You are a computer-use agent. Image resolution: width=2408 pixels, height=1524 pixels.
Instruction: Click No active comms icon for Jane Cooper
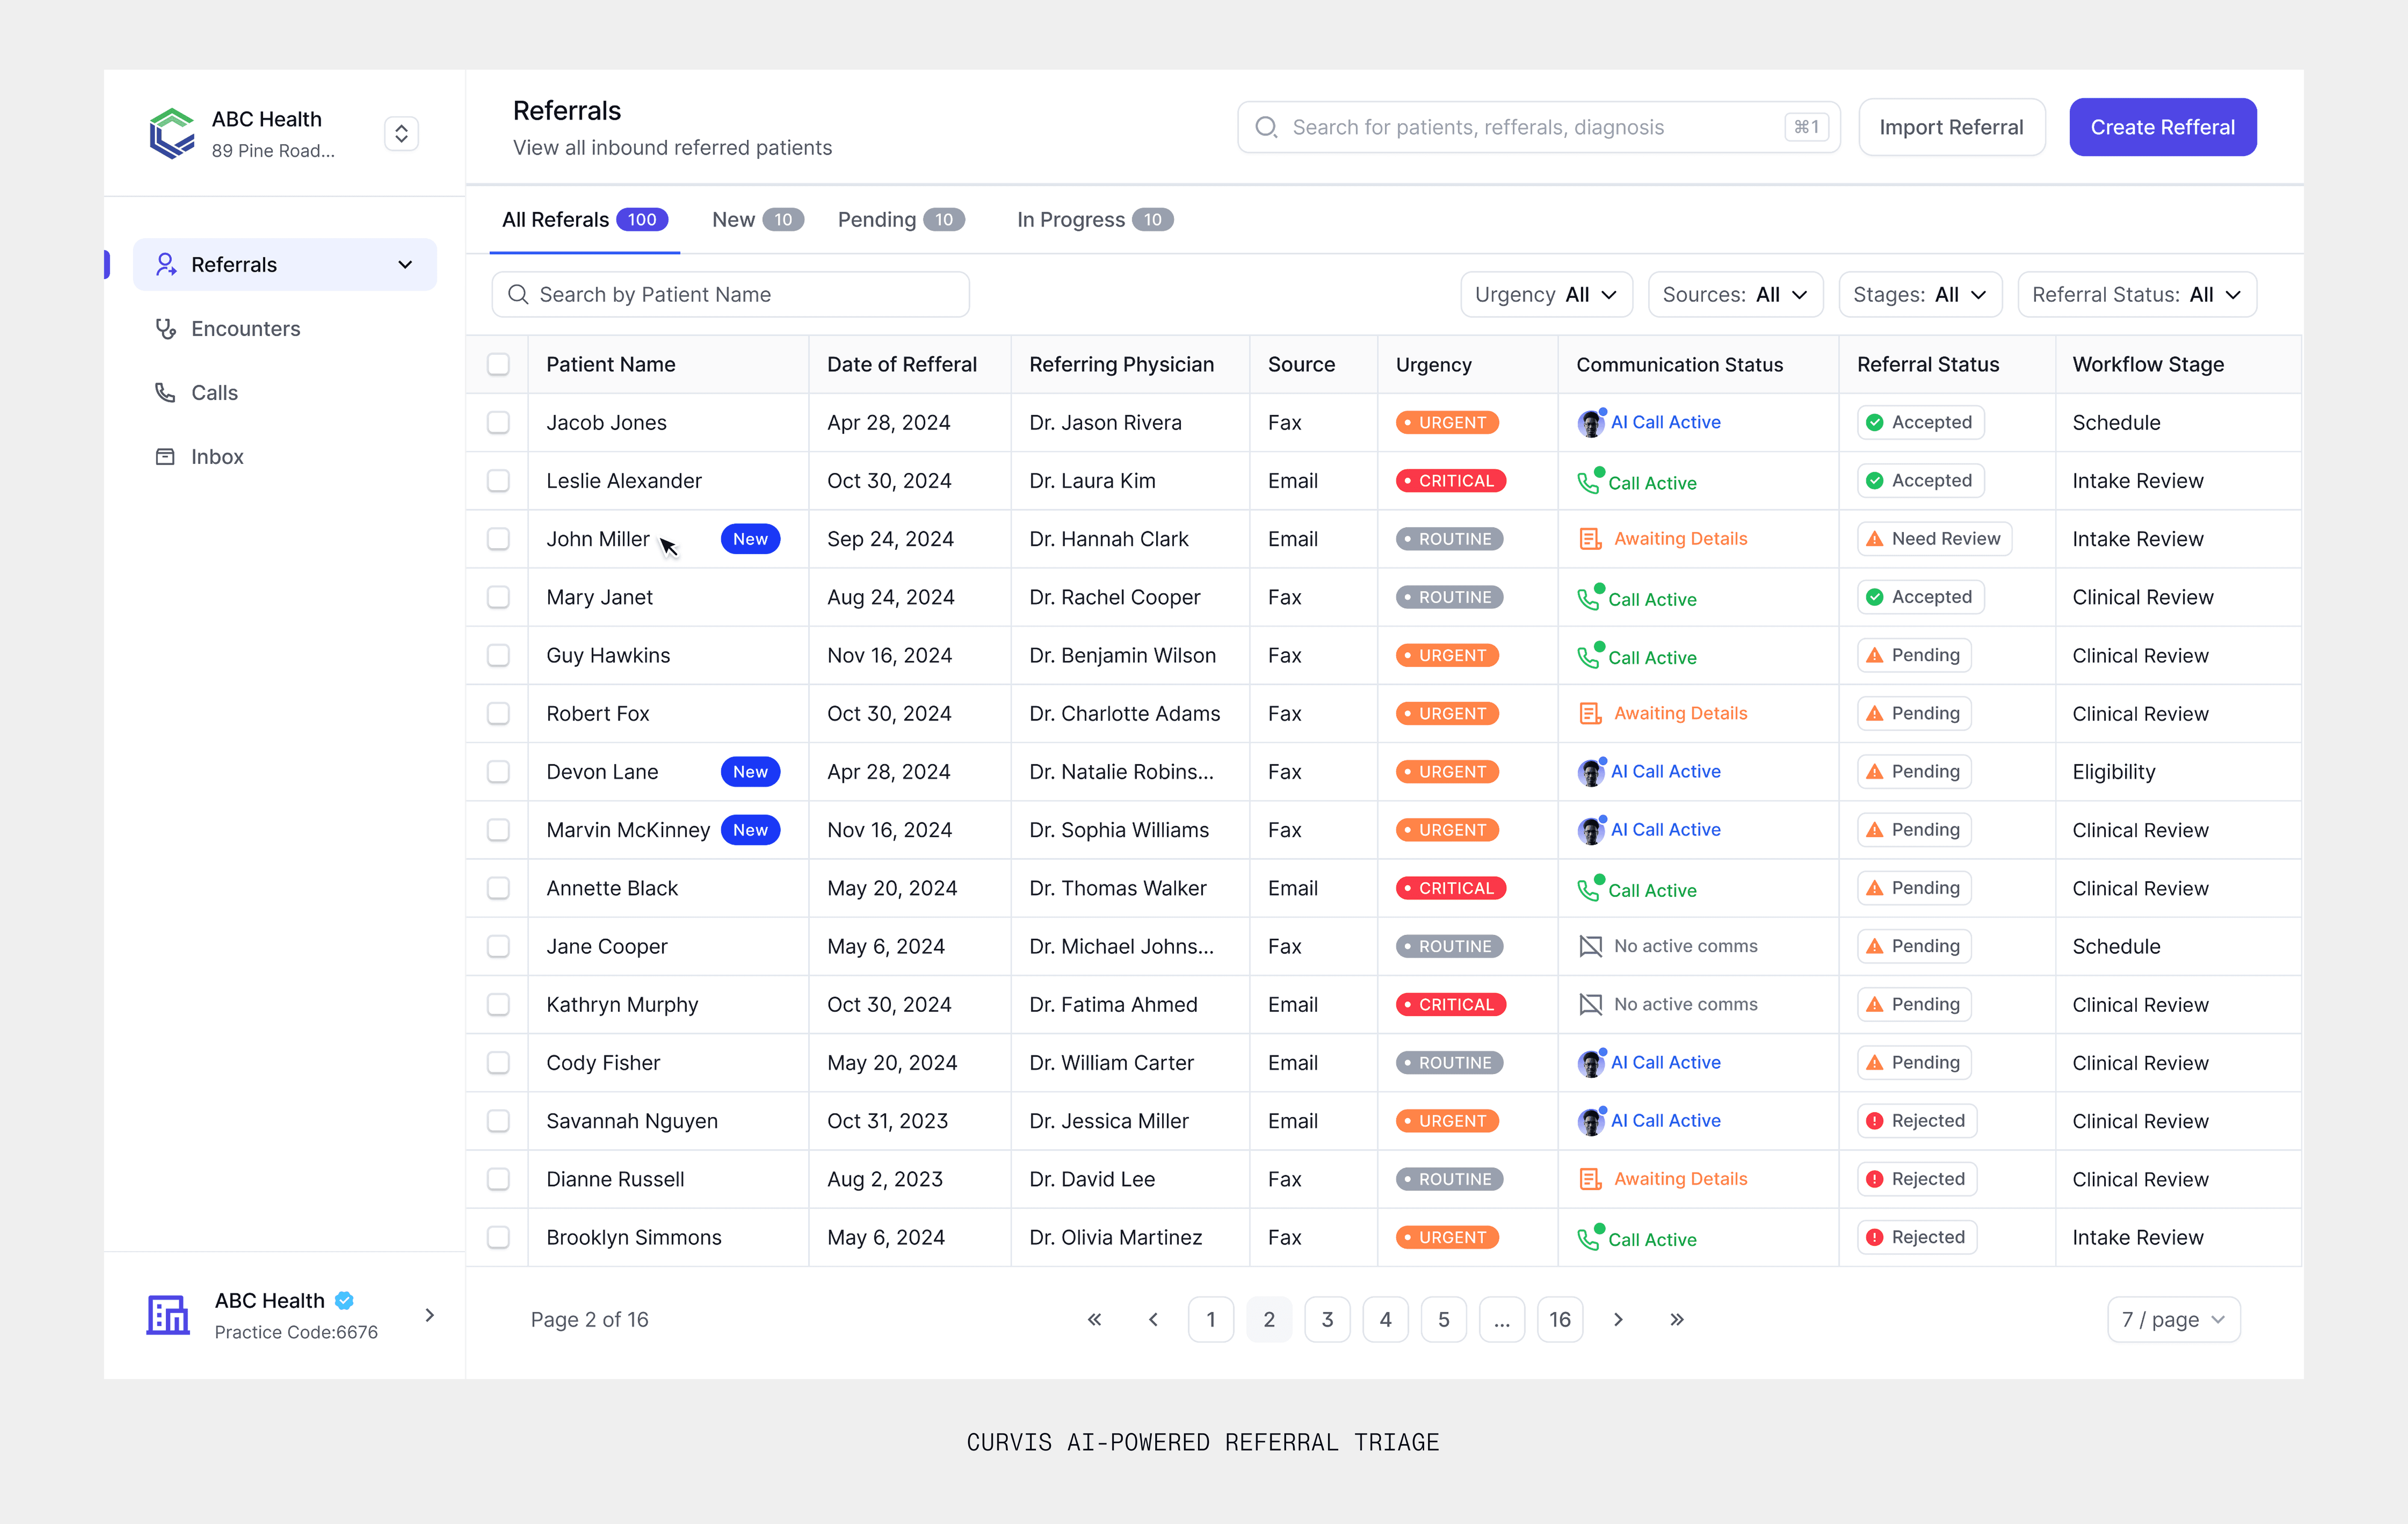[1590, 946]
